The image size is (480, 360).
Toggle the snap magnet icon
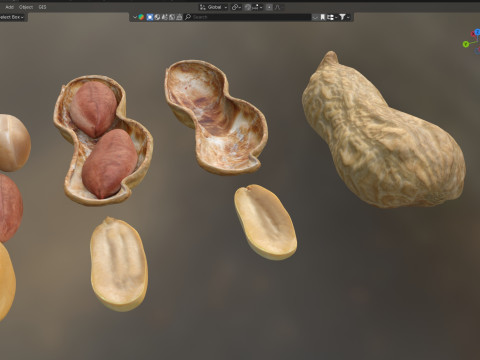[248, 7]
